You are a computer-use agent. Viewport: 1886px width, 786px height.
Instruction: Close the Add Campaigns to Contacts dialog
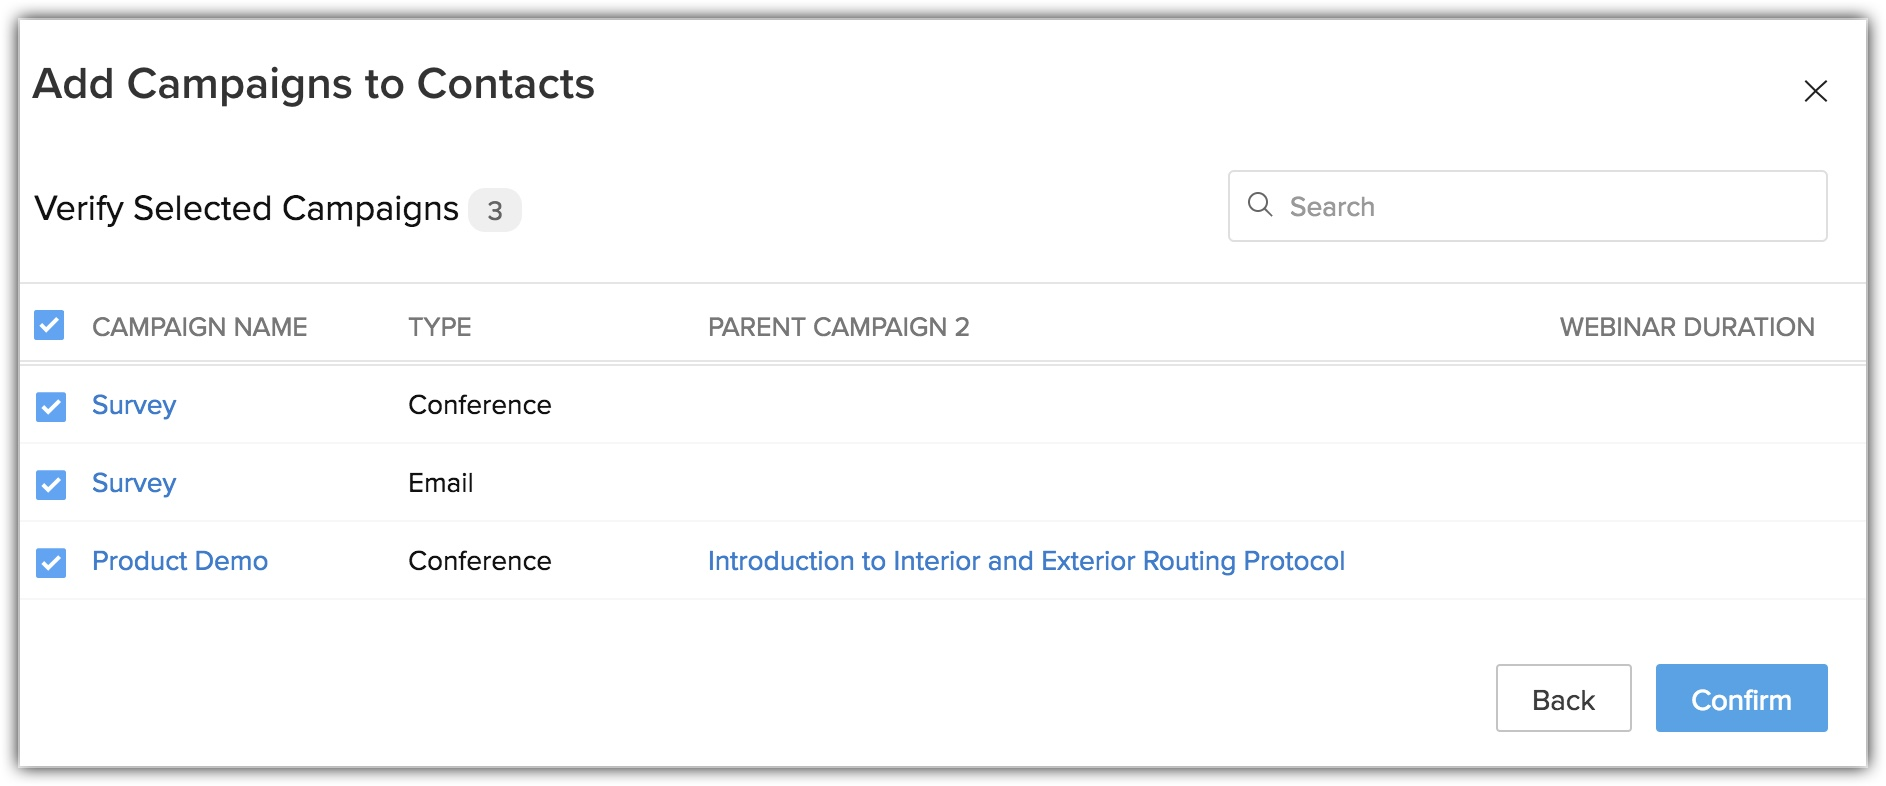click(x=1815, y=91)
